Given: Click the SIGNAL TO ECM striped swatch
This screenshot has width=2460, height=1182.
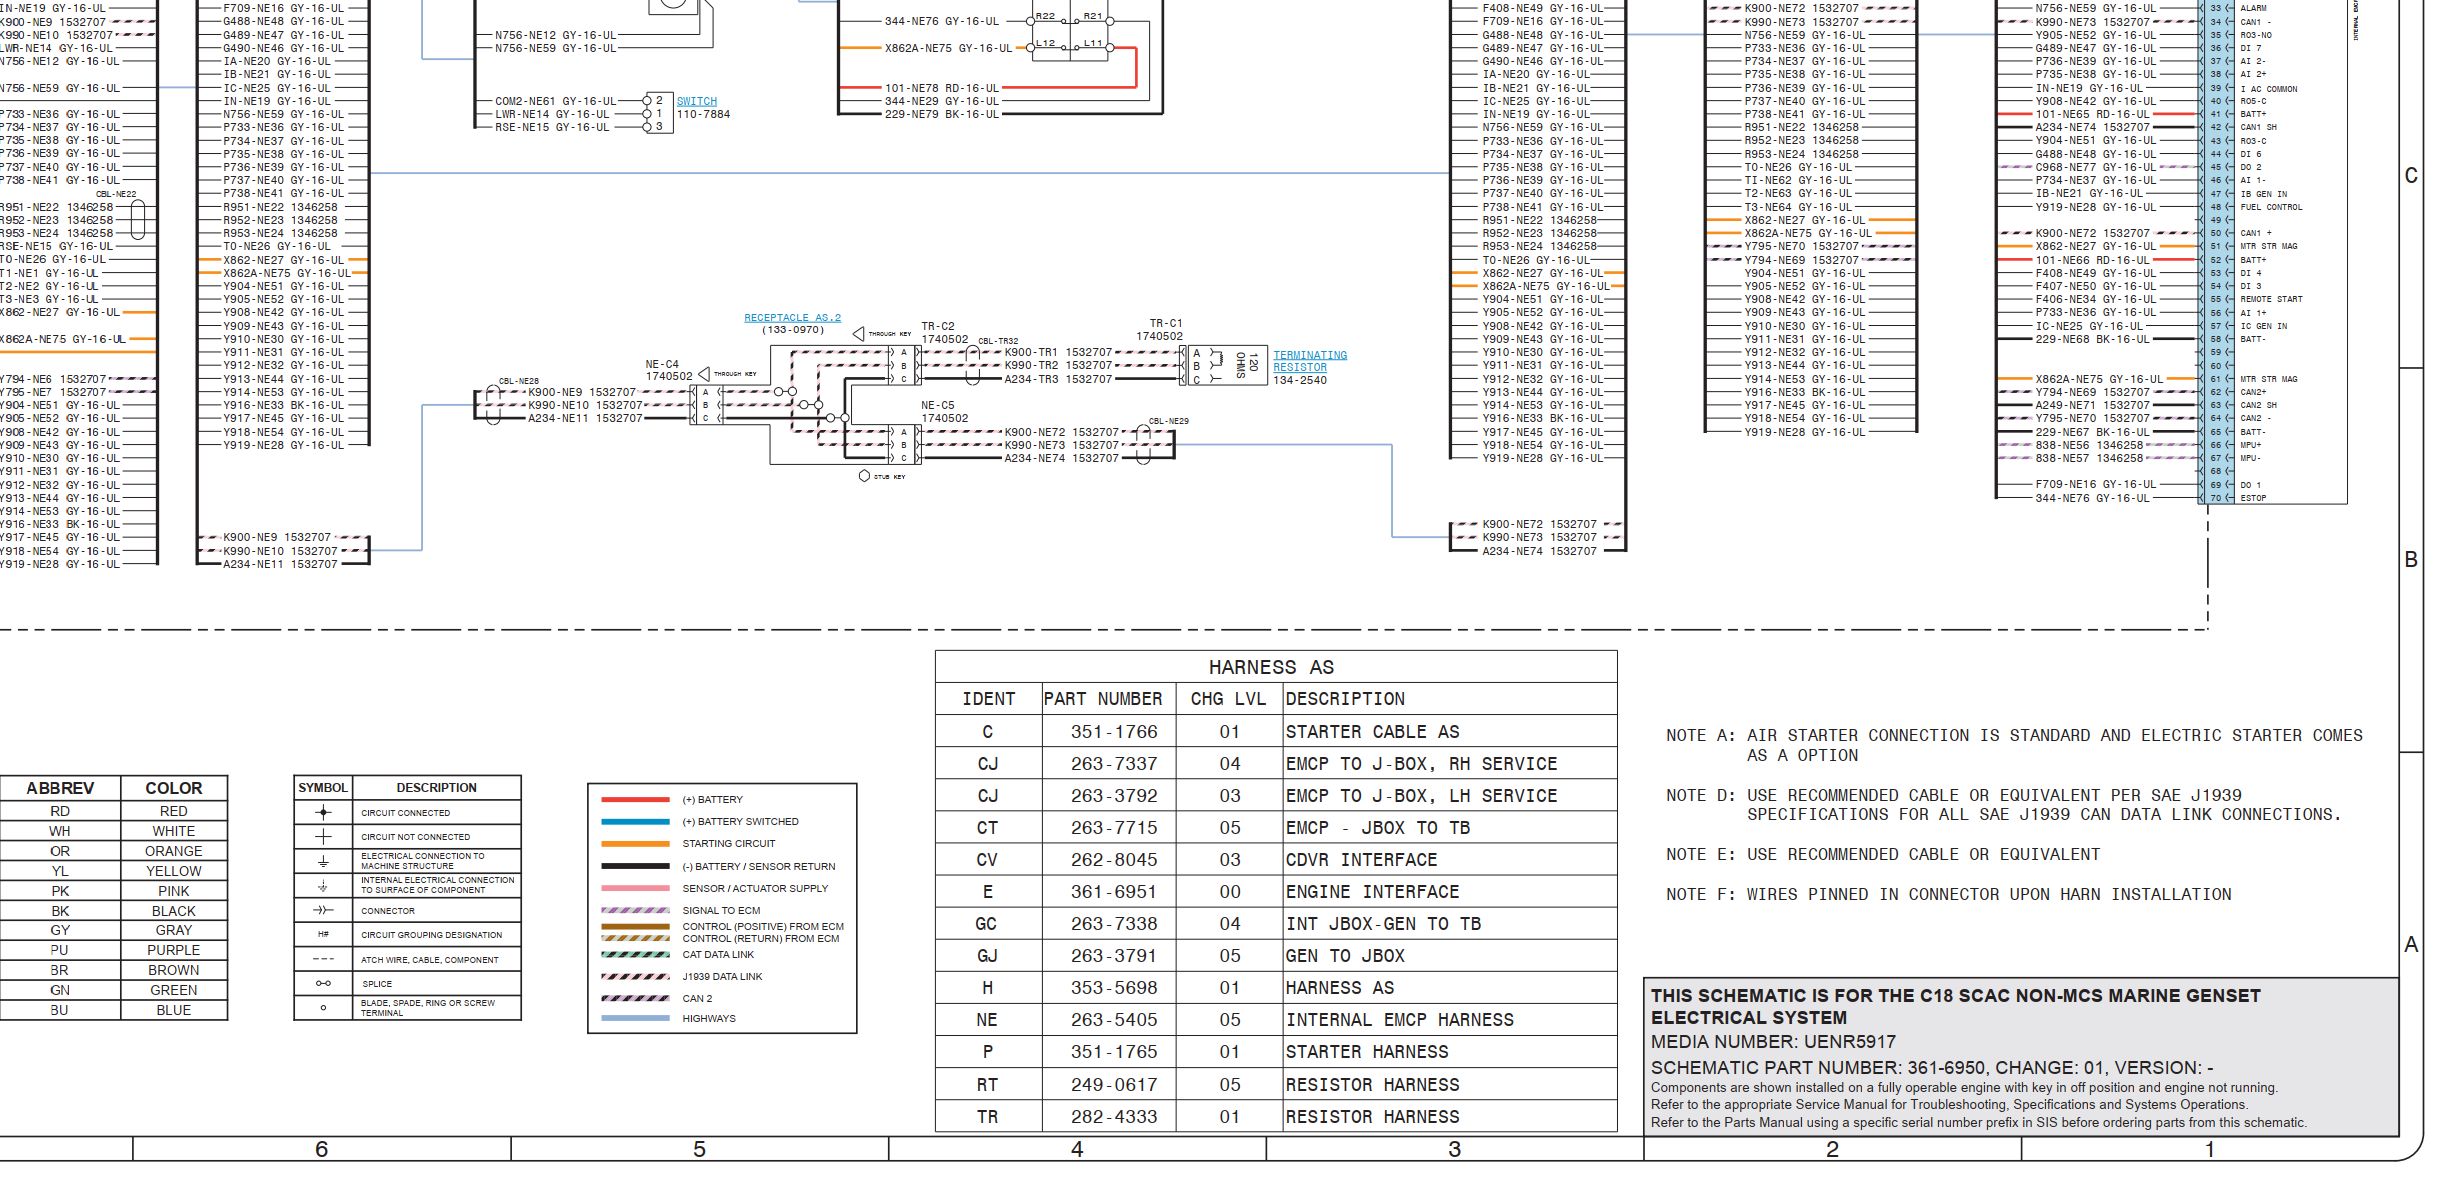Looking at the screenshot, I should tap(635, 910).
